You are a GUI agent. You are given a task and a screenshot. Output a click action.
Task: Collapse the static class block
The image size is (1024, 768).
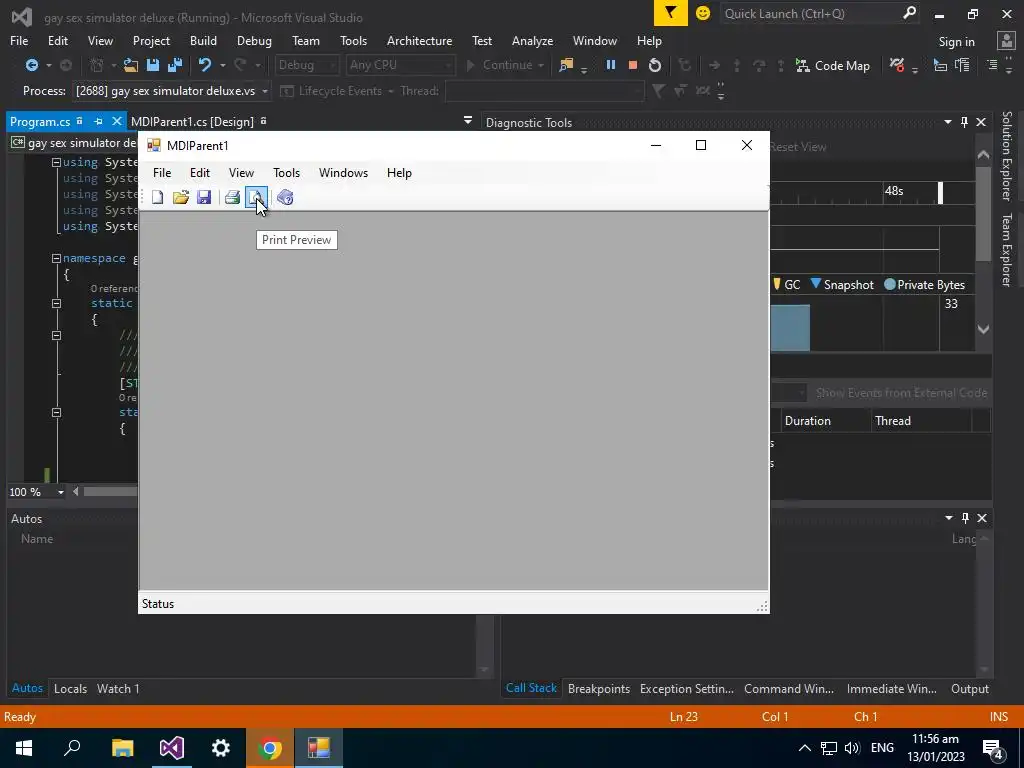tap(56, 303)
